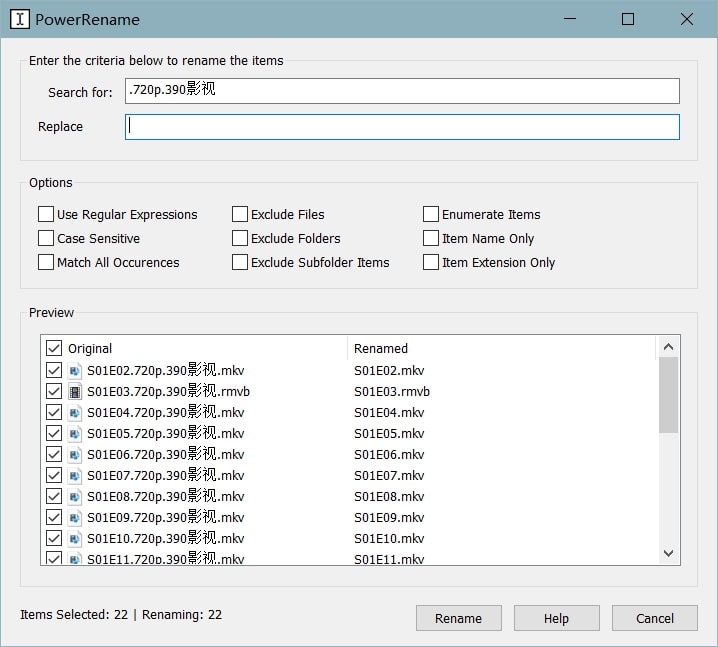This screenshot has width=718, height=647.
Task: Click the preview list scrollbar thumb
Action: [x=668, y=395]
